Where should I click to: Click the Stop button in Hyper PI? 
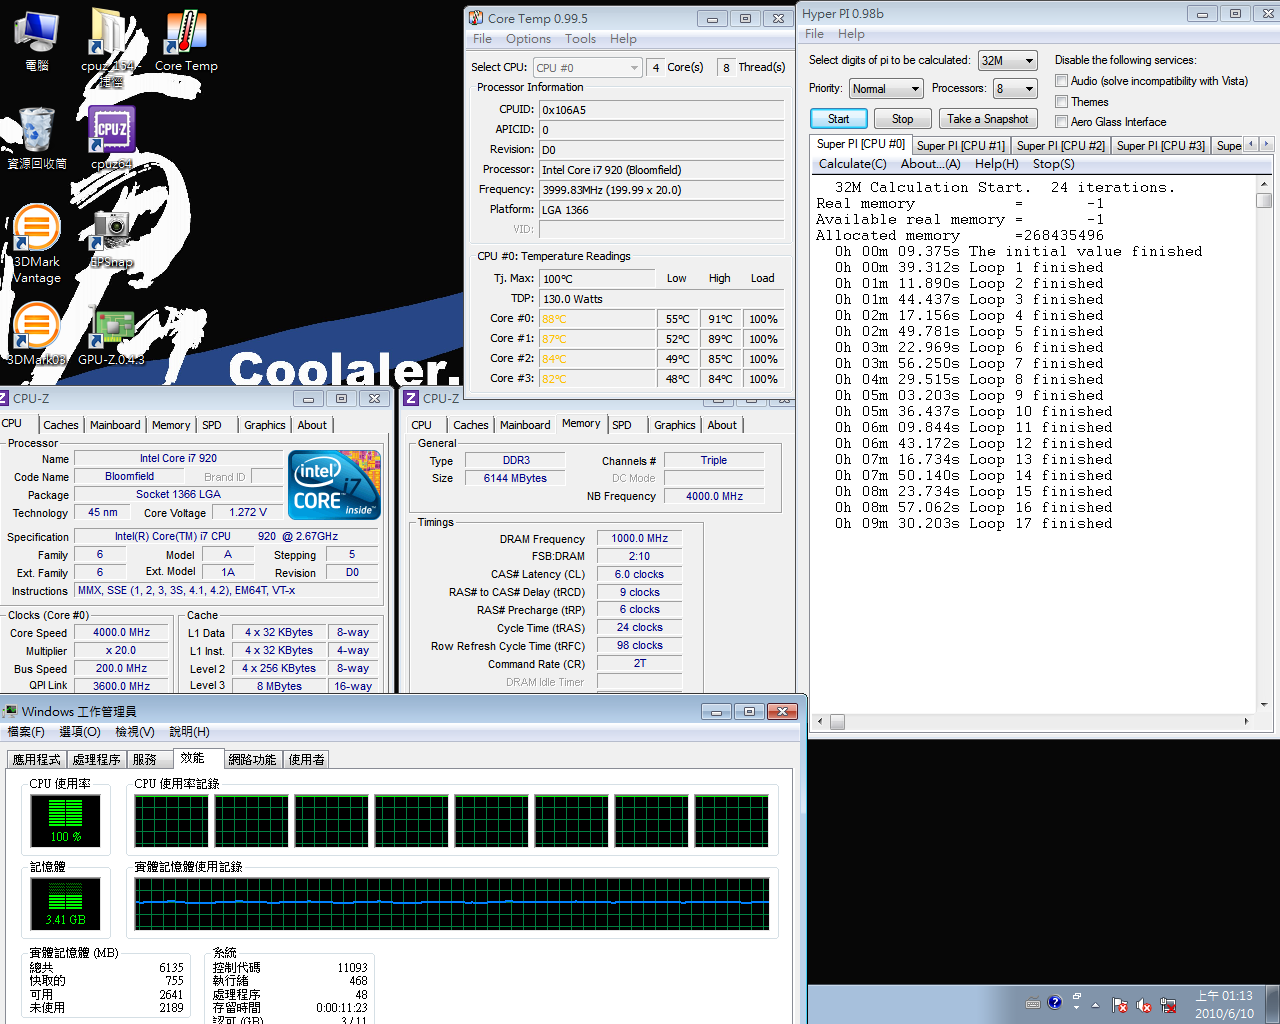(902, 119)
